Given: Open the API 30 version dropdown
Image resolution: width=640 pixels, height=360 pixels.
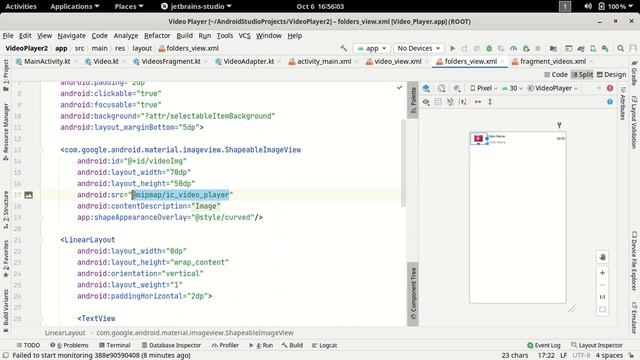Looking at the screenshot, I should [x=512, y=88].
